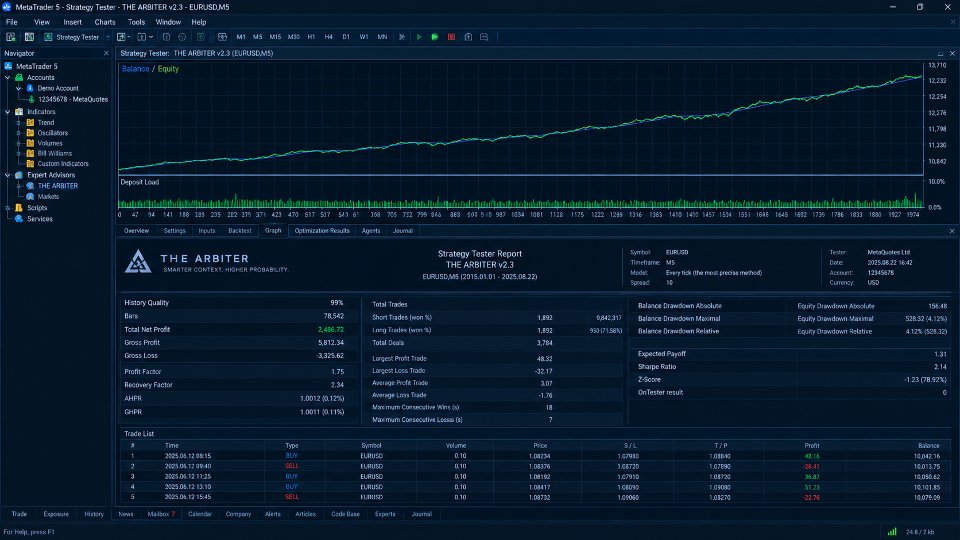Click the Indicators folder icon

click(19, 111)
